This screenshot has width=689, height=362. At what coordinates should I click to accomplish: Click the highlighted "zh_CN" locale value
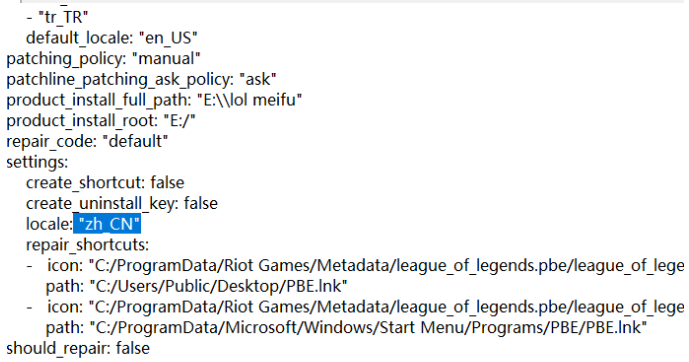[x=107, y=224]
